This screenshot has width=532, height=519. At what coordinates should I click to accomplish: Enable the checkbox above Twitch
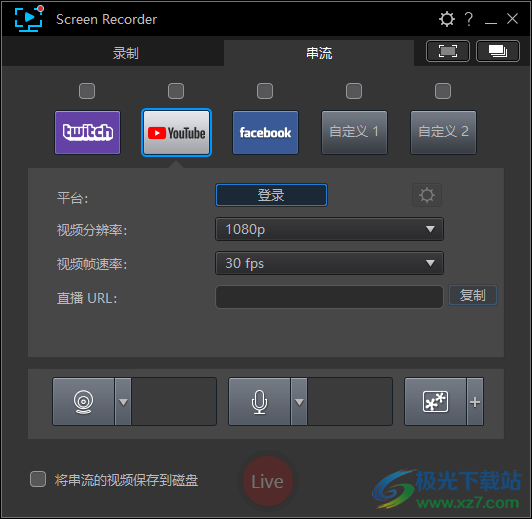click(x=87, y=91)
